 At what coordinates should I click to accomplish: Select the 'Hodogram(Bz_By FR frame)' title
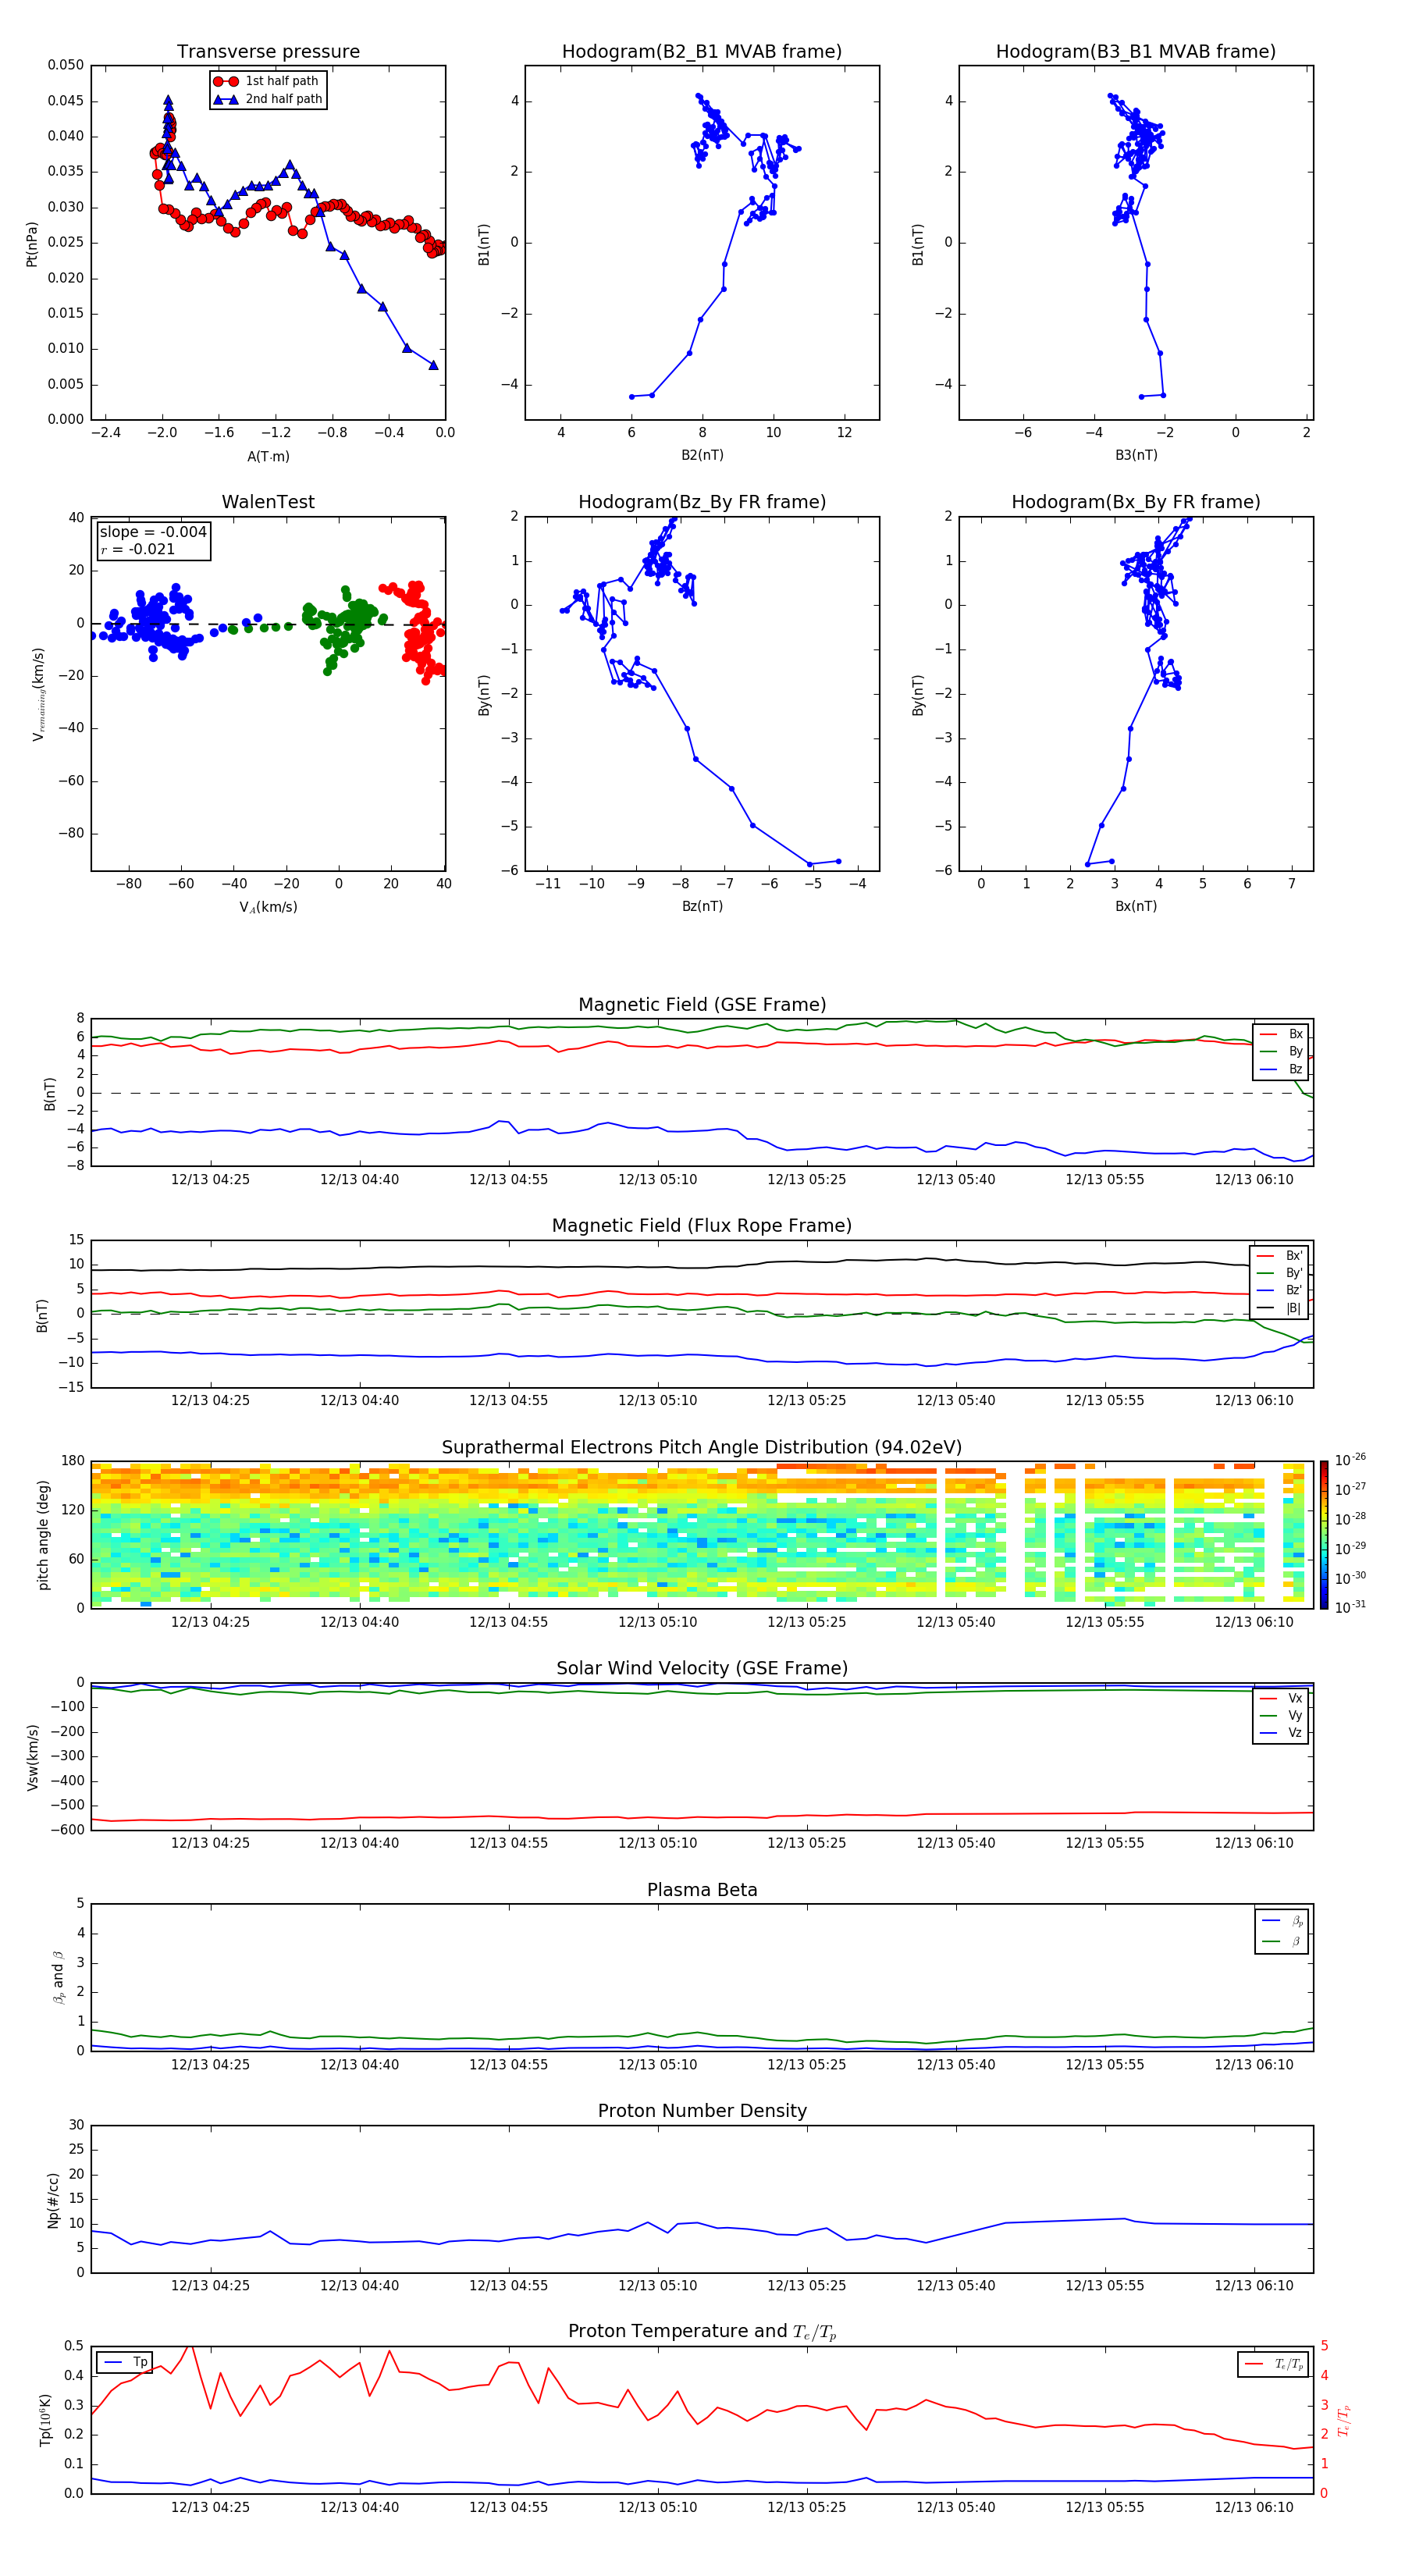(x=702, y=502)
